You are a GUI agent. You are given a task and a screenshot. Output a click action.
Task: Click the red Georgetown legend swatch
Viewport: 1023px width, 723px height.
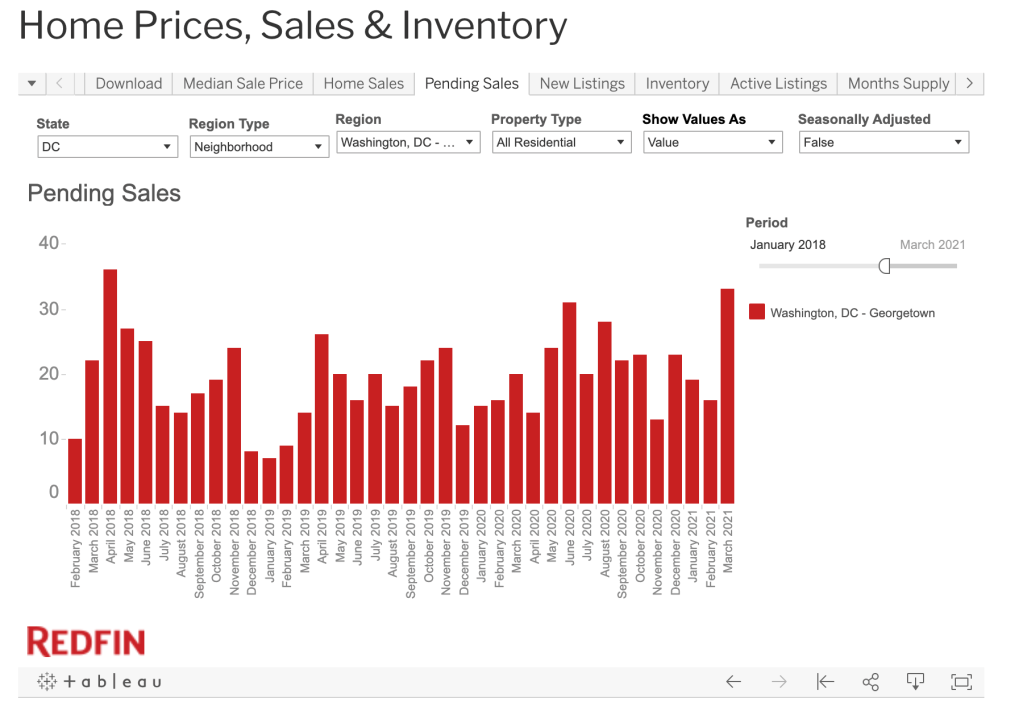[x=757, y=313]
